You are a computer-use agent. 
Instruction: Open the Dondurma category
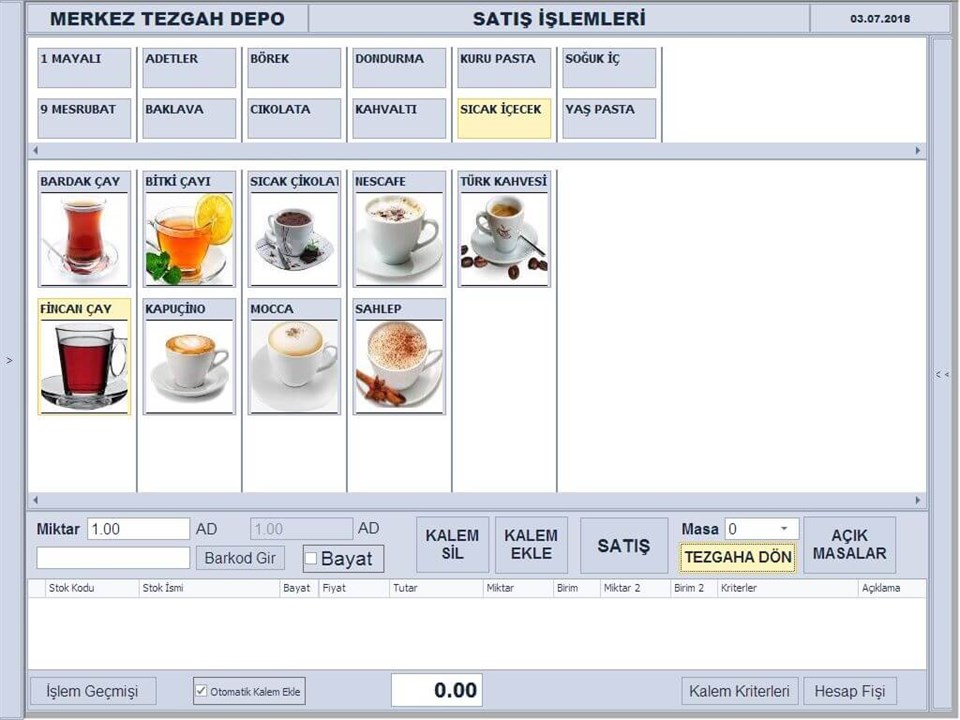(399, 68)
